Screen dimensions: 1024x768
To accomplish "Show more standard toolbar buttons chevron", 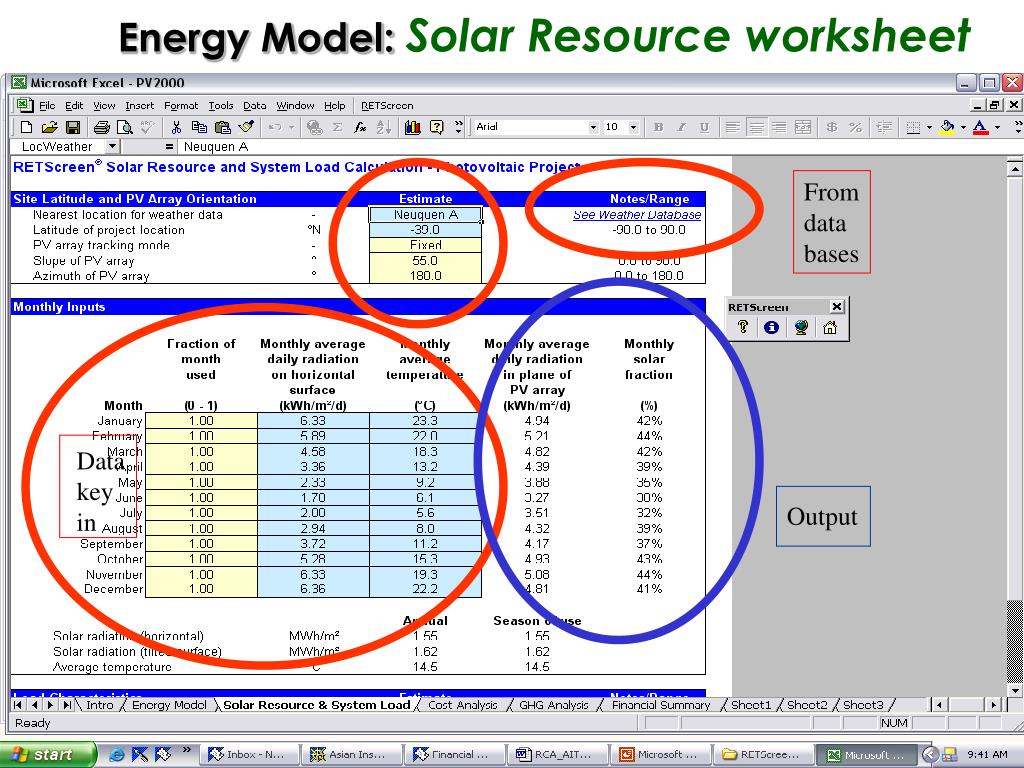I will pyautogui.click(x=458, y=127).
